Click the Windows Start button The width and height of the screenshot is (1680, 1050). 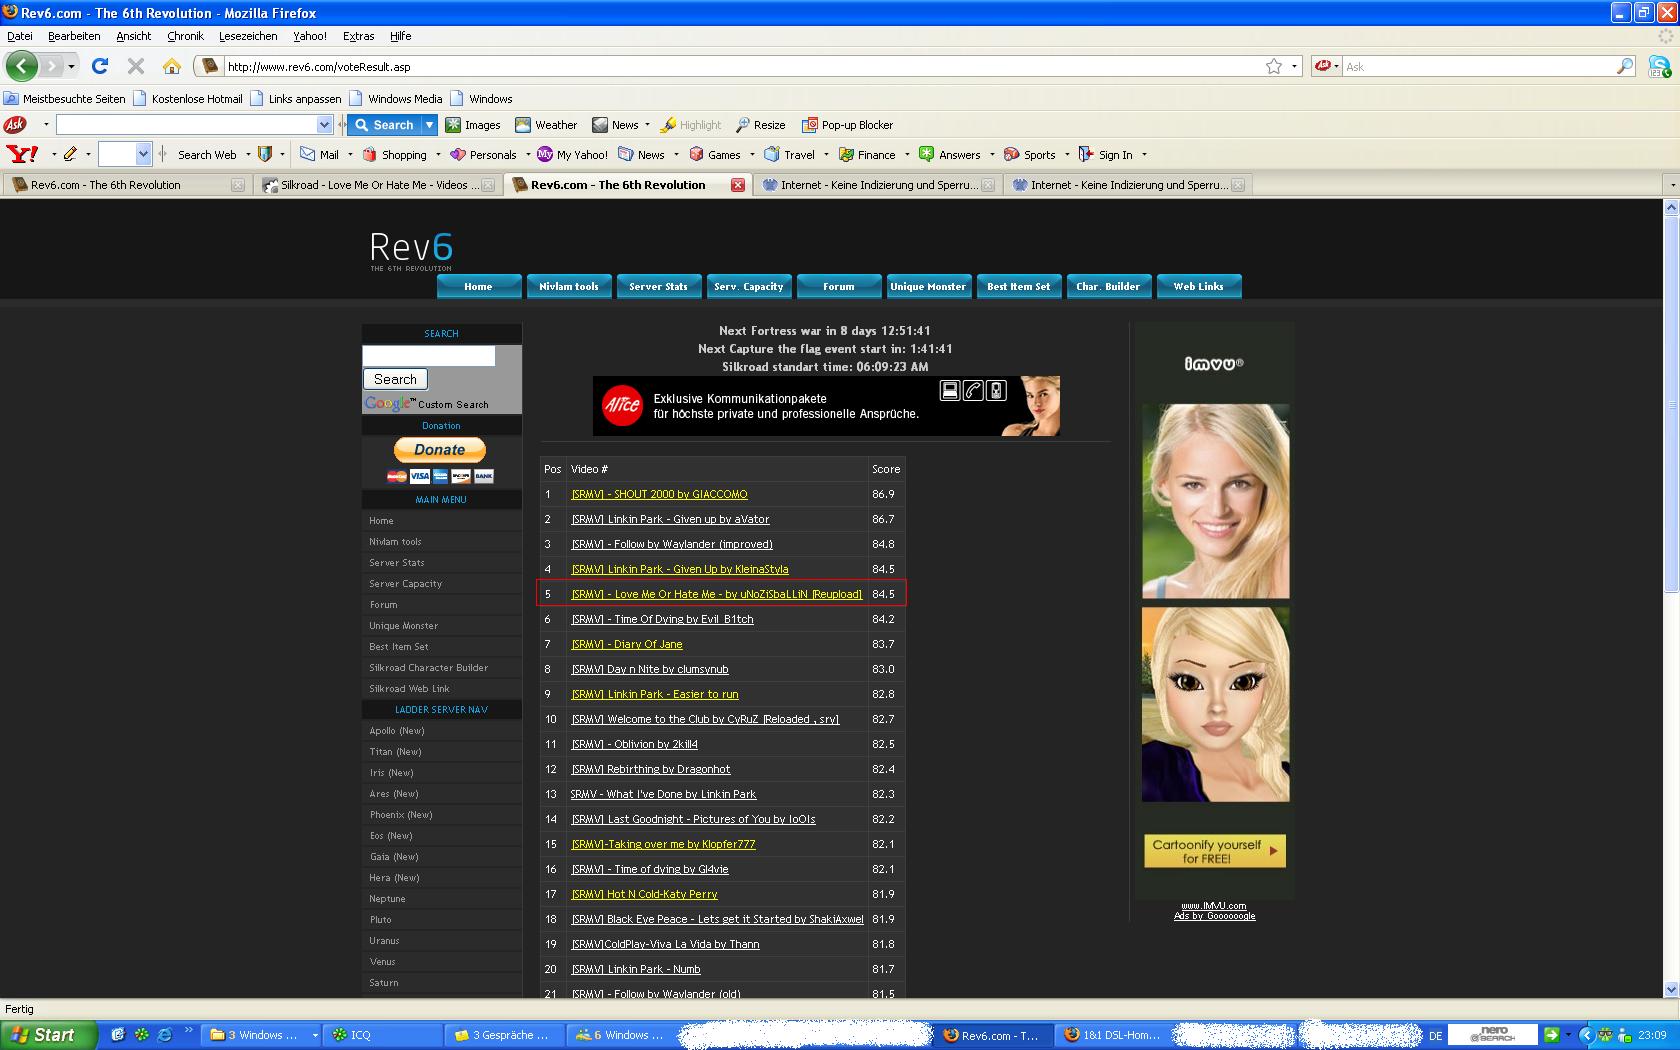pos(46,1035)
